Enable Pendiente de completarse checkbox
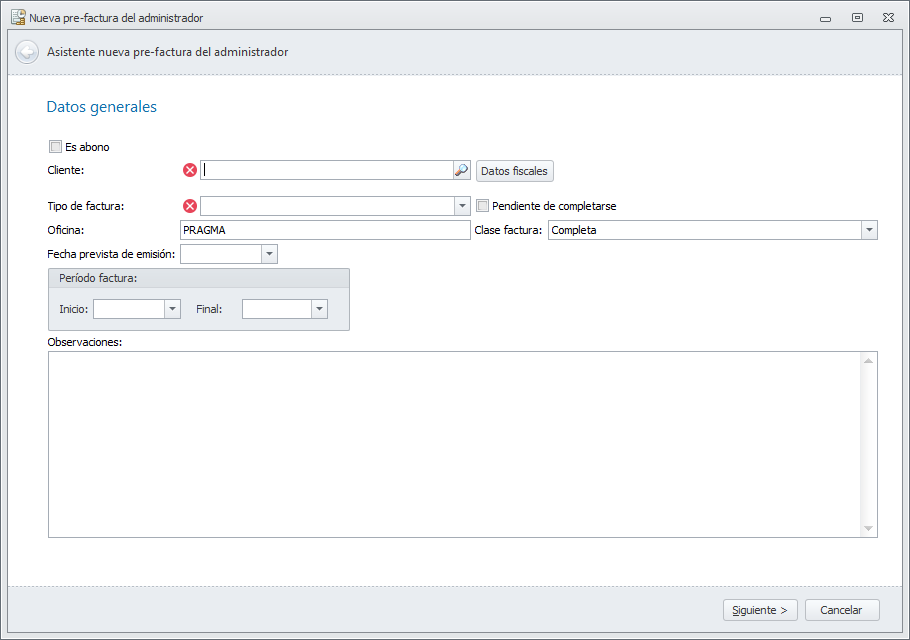 tap(482, 205)
